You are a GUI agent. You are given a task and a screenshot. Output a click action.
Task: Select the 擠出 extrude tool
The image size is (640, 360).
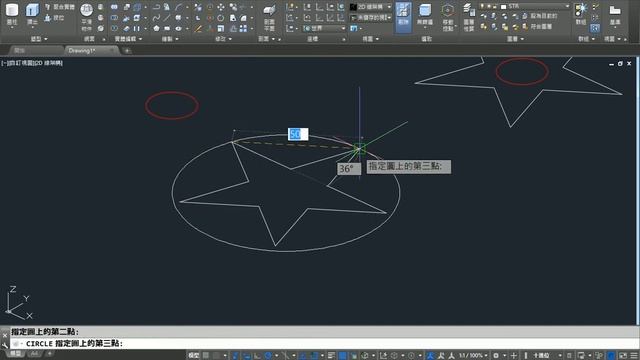[32, 14]
